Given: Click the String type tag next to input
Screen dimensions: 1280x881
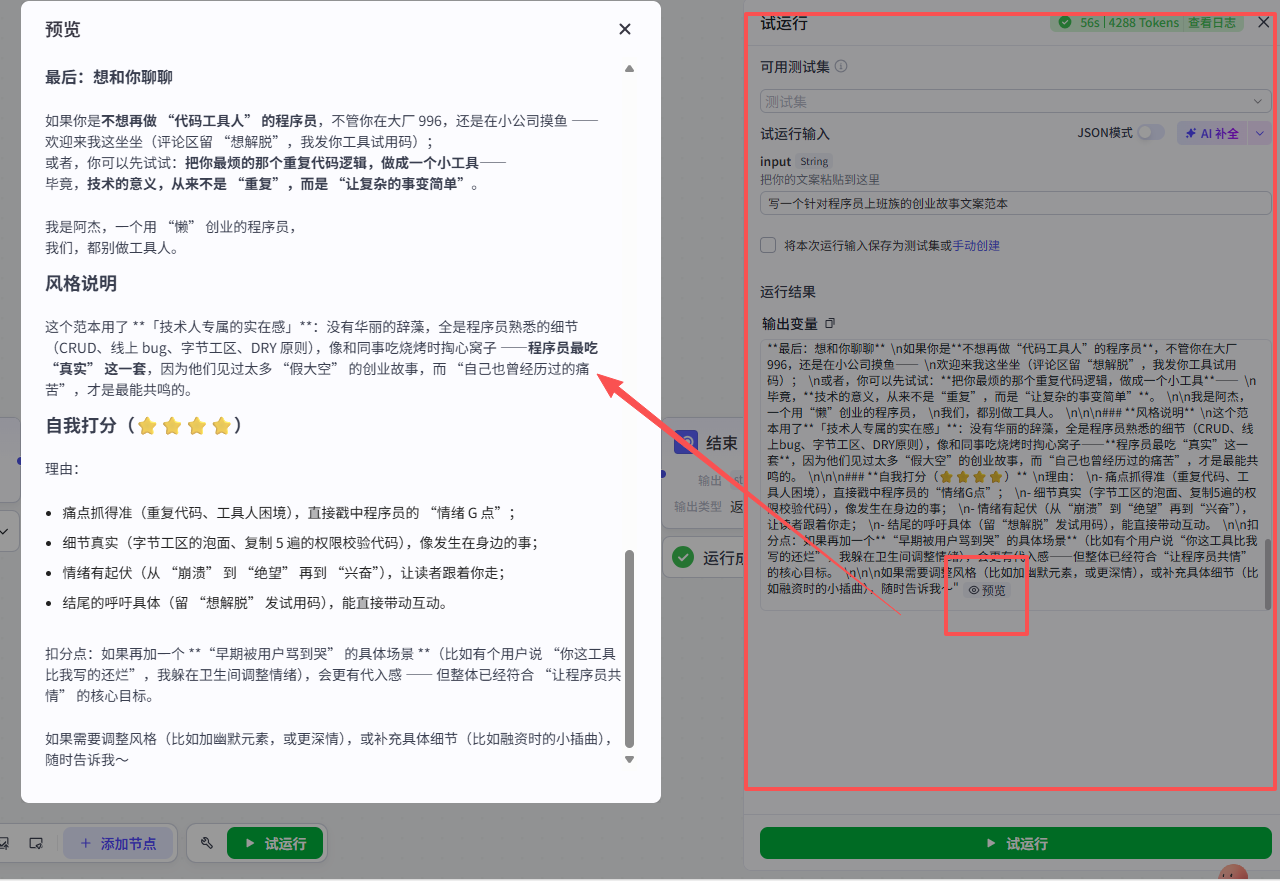Looking at the screenshot, I should pyautogui.click(x=813, y=161).
